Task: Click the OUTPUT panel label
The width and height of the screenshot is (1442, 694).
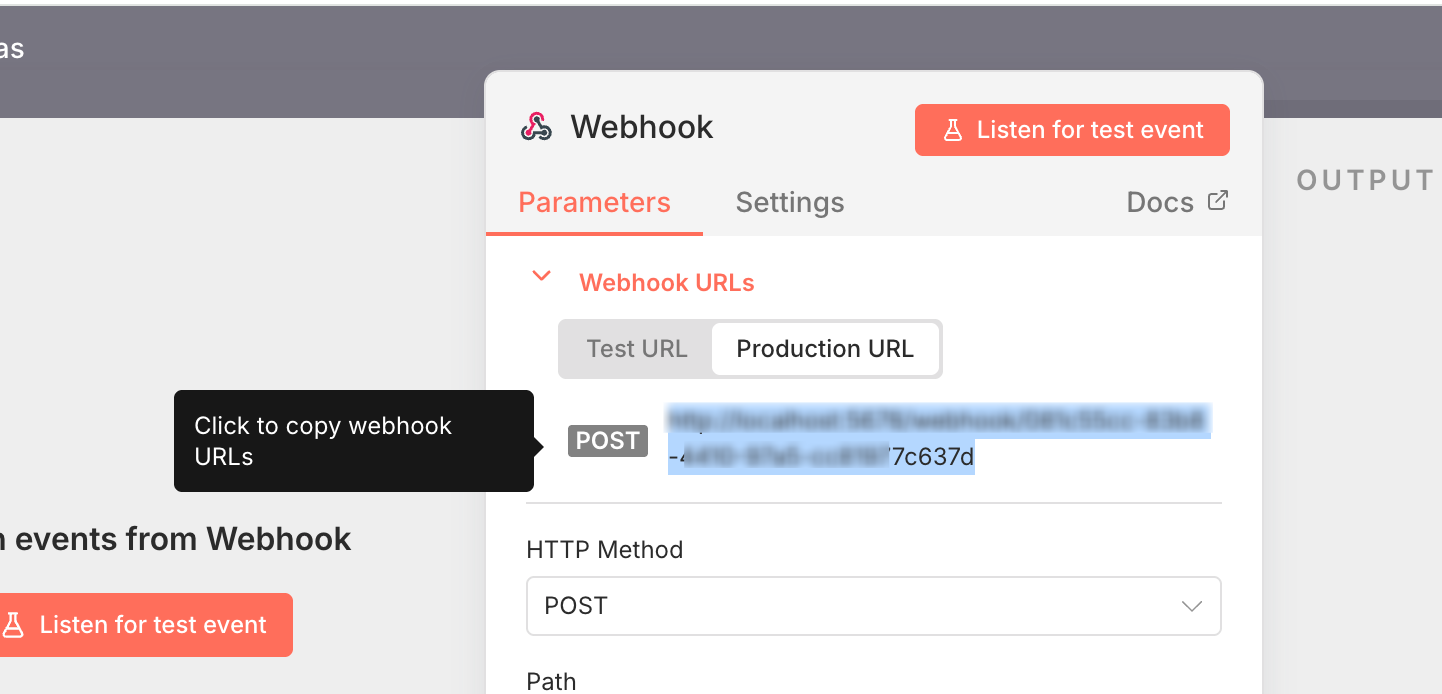Action: 1365,180
